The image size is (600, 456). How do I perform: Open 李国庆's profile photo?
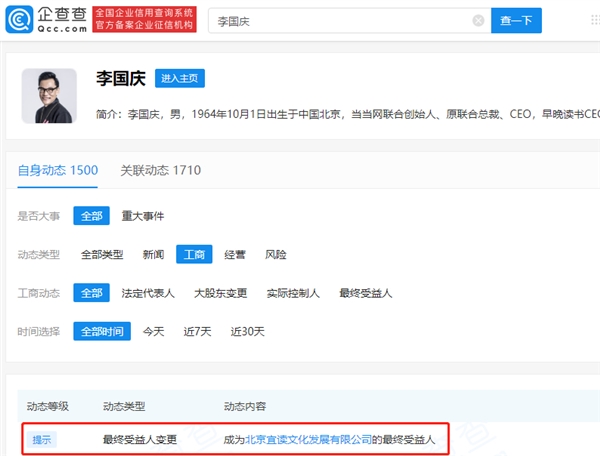pyautogui.click(x=49, y=97)
